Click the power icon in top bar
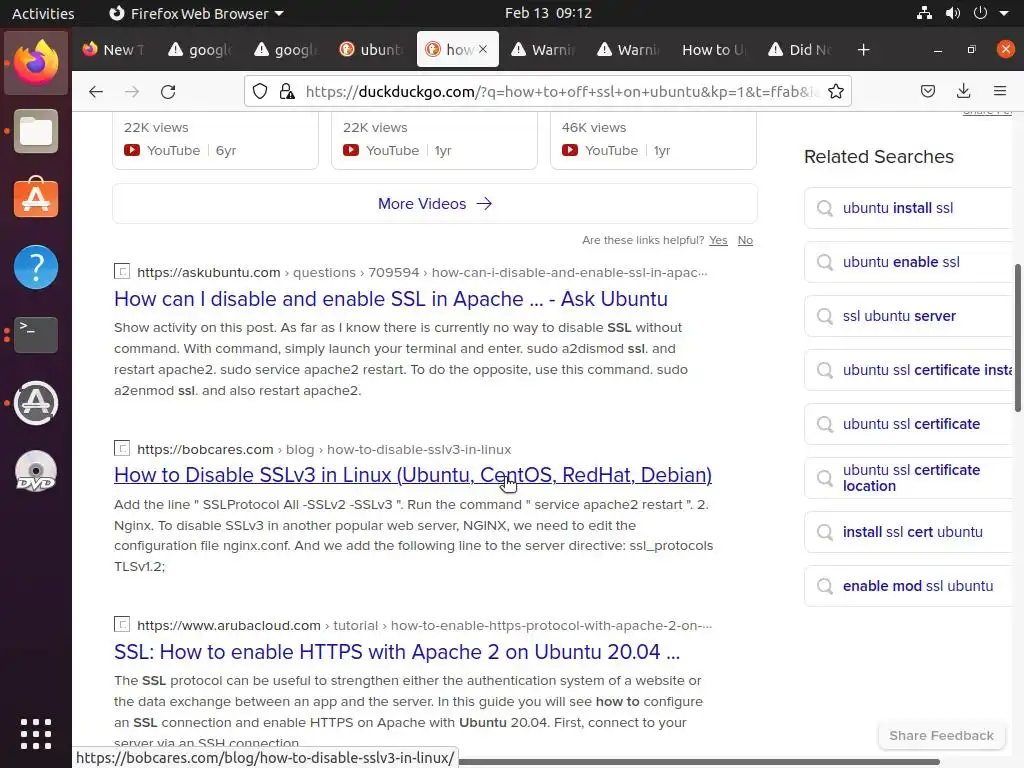 [980, 13]
